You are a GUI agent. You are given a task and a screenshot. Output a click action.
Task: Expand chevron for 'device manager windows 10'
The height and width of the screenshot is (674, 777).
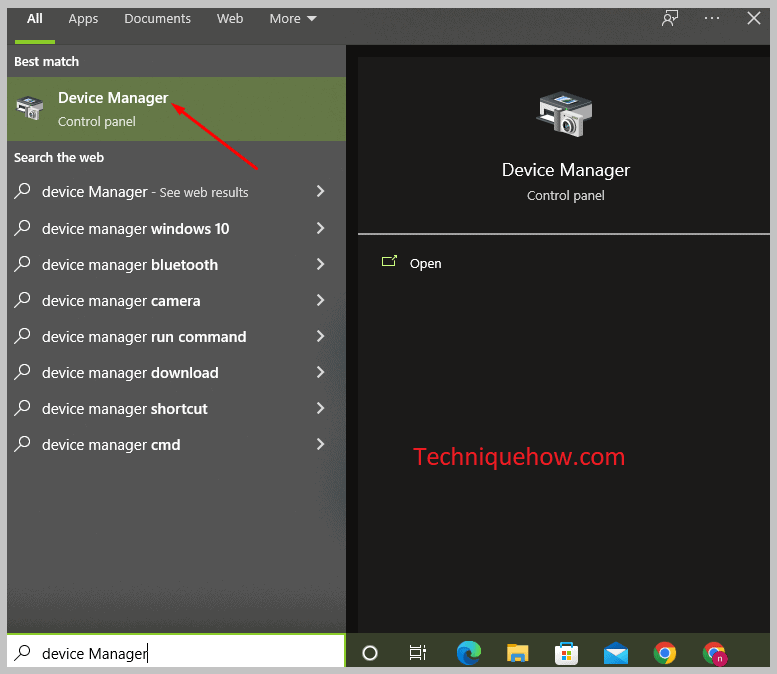coord(321,228)
